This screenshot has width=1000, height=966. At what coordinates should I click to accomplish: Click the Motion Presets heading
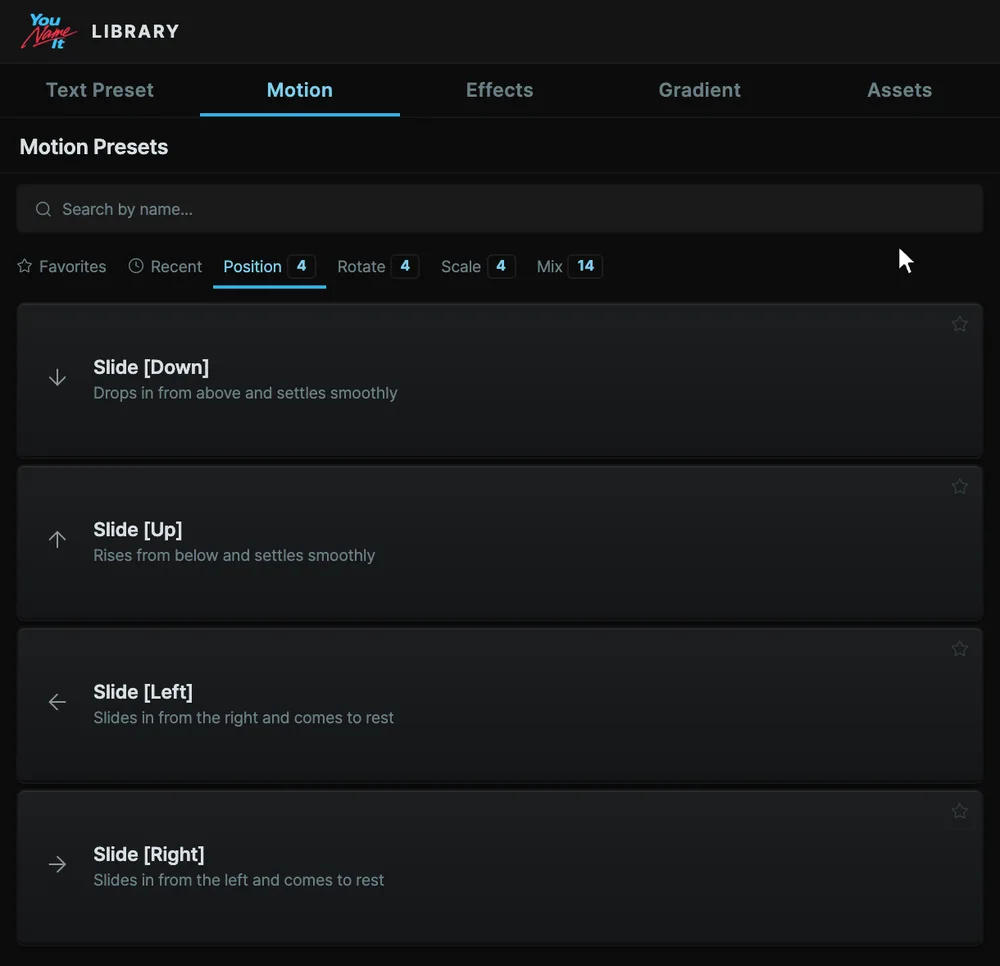(94, 147)
